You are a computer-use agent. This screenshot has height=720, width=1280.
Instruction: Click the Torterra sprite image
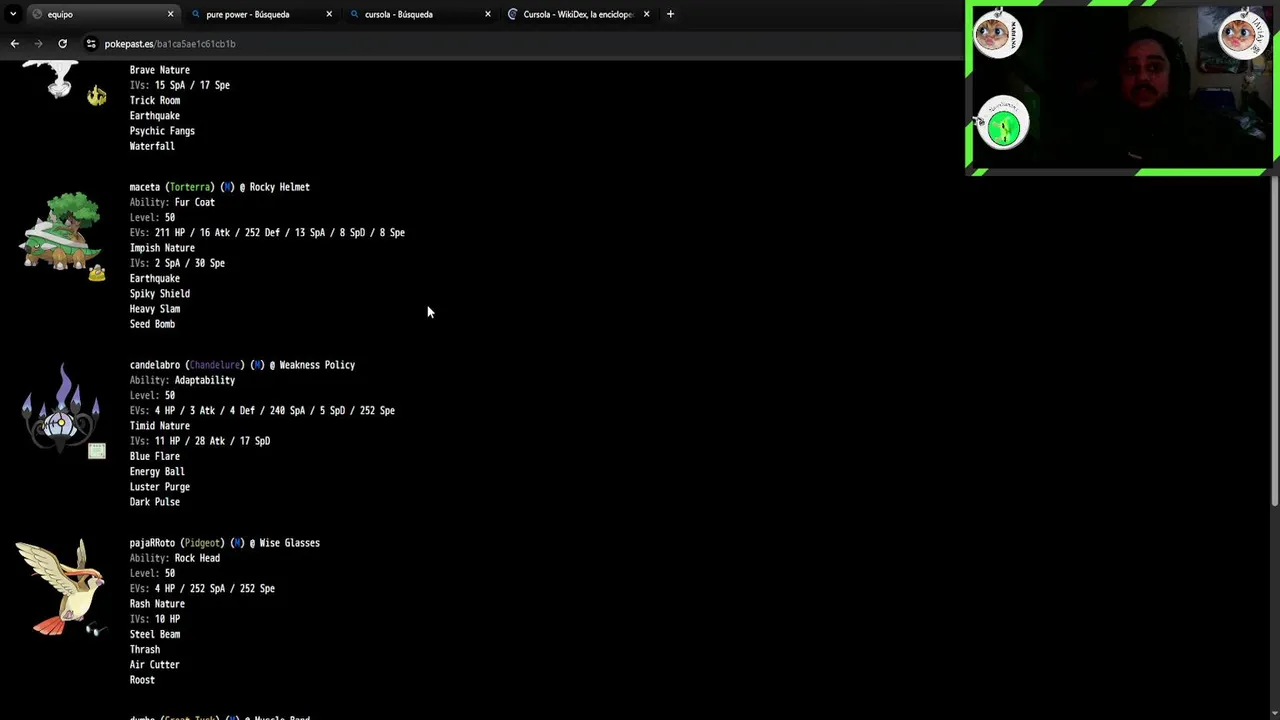(x=61, y=232)
